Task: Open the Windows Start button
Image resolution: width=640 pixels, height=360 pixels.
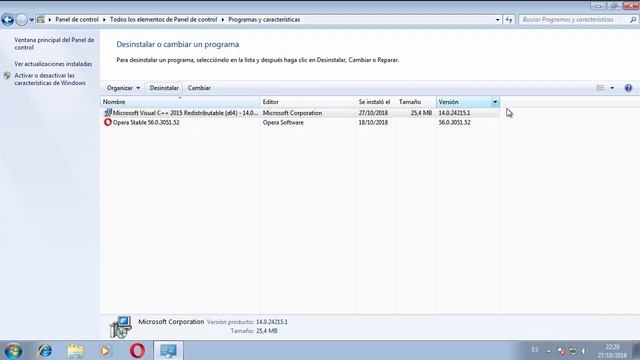Action: coord(13,351)
